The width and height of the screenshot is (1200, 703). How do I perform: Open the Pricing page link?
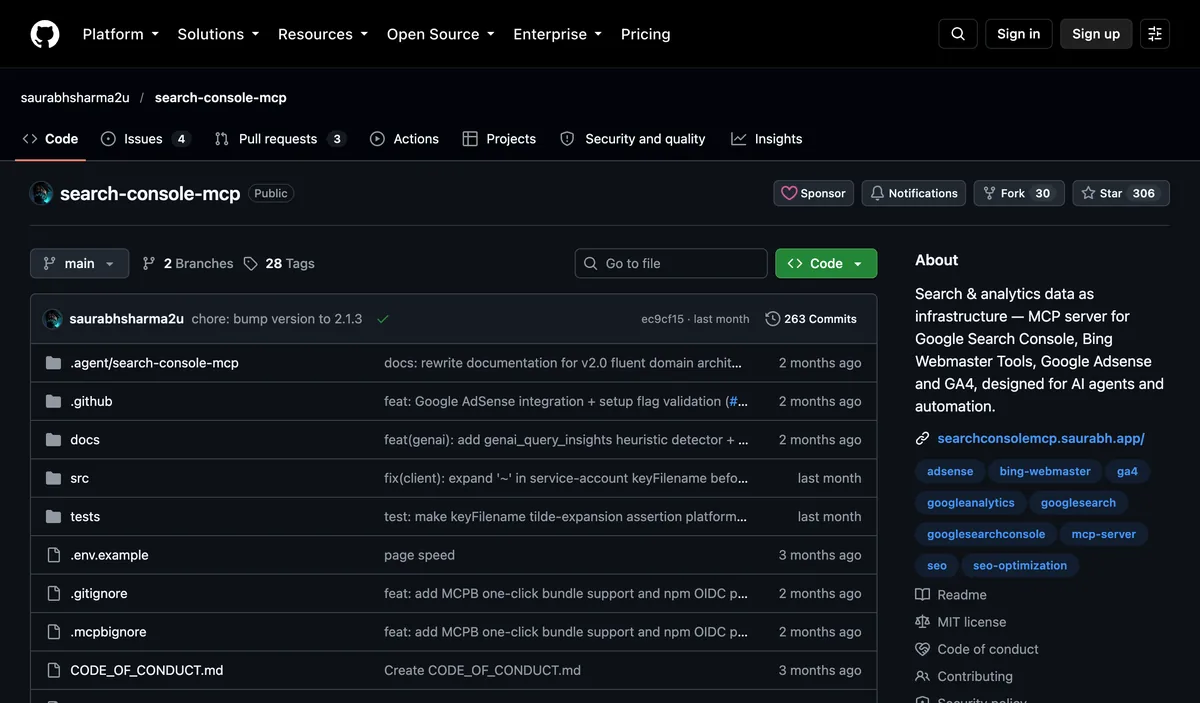646,34
